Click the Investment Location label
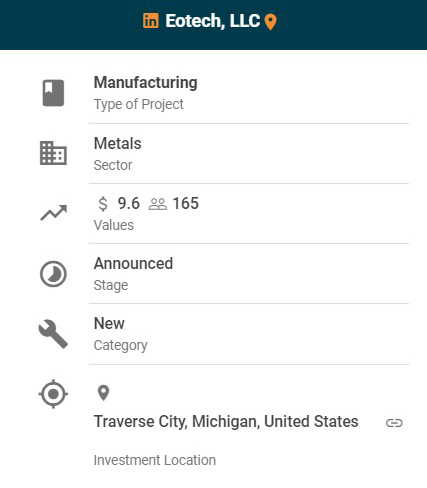 click(x=155, y=460)
